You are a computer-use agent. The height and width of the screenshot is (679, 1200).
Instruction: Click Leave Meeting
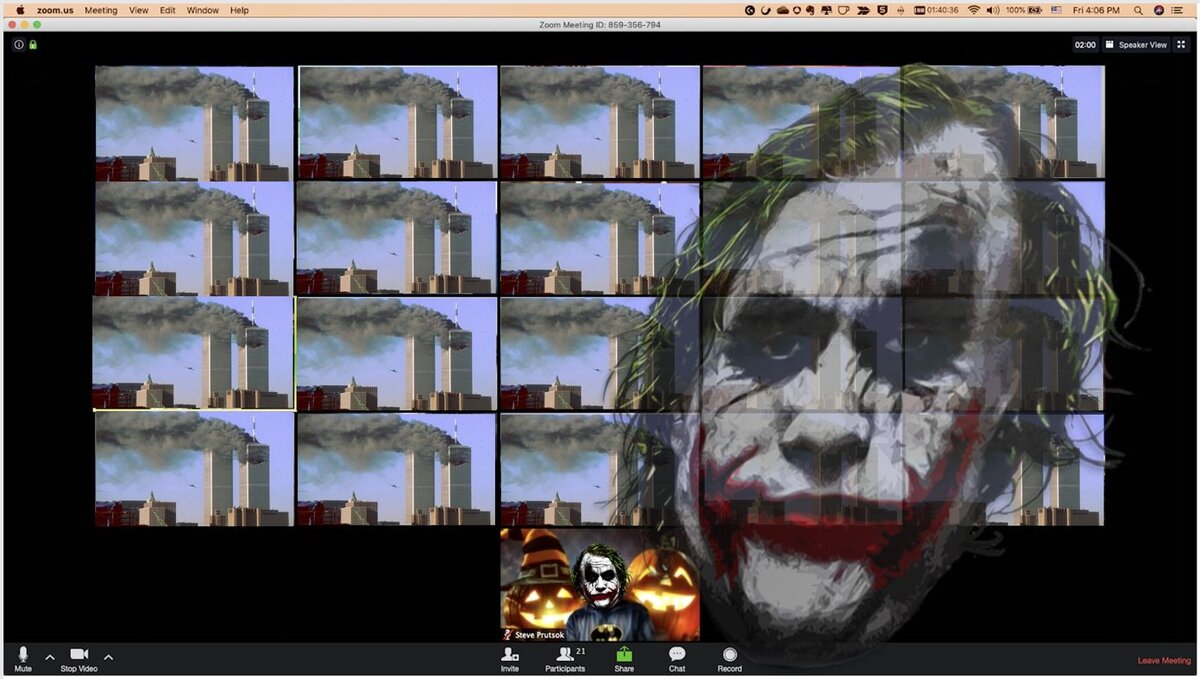pyautogui.click(x=1164, y=660)
